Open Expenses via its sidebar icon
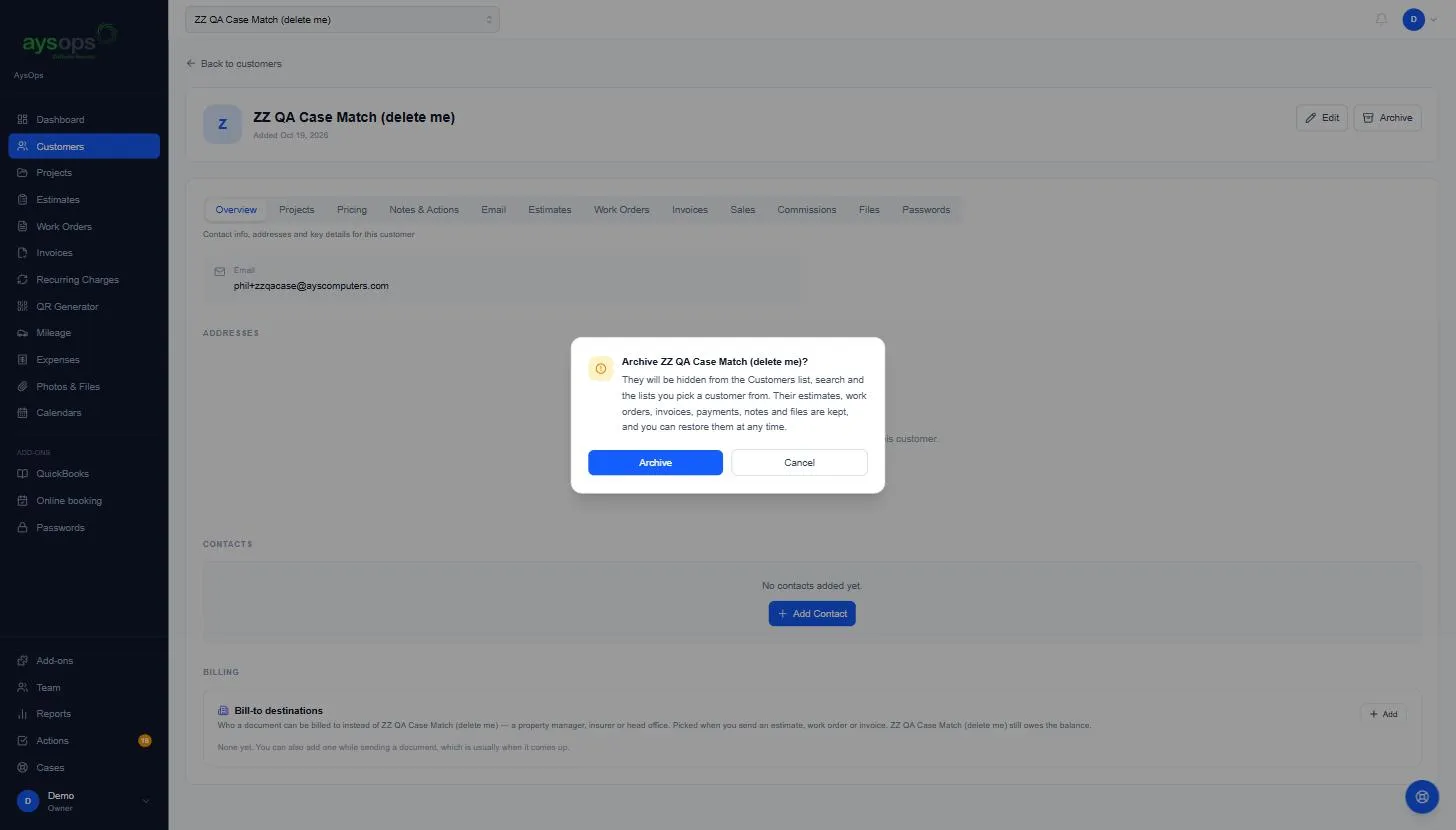The height and width of the screenshot is (830, 1456). 23,360
